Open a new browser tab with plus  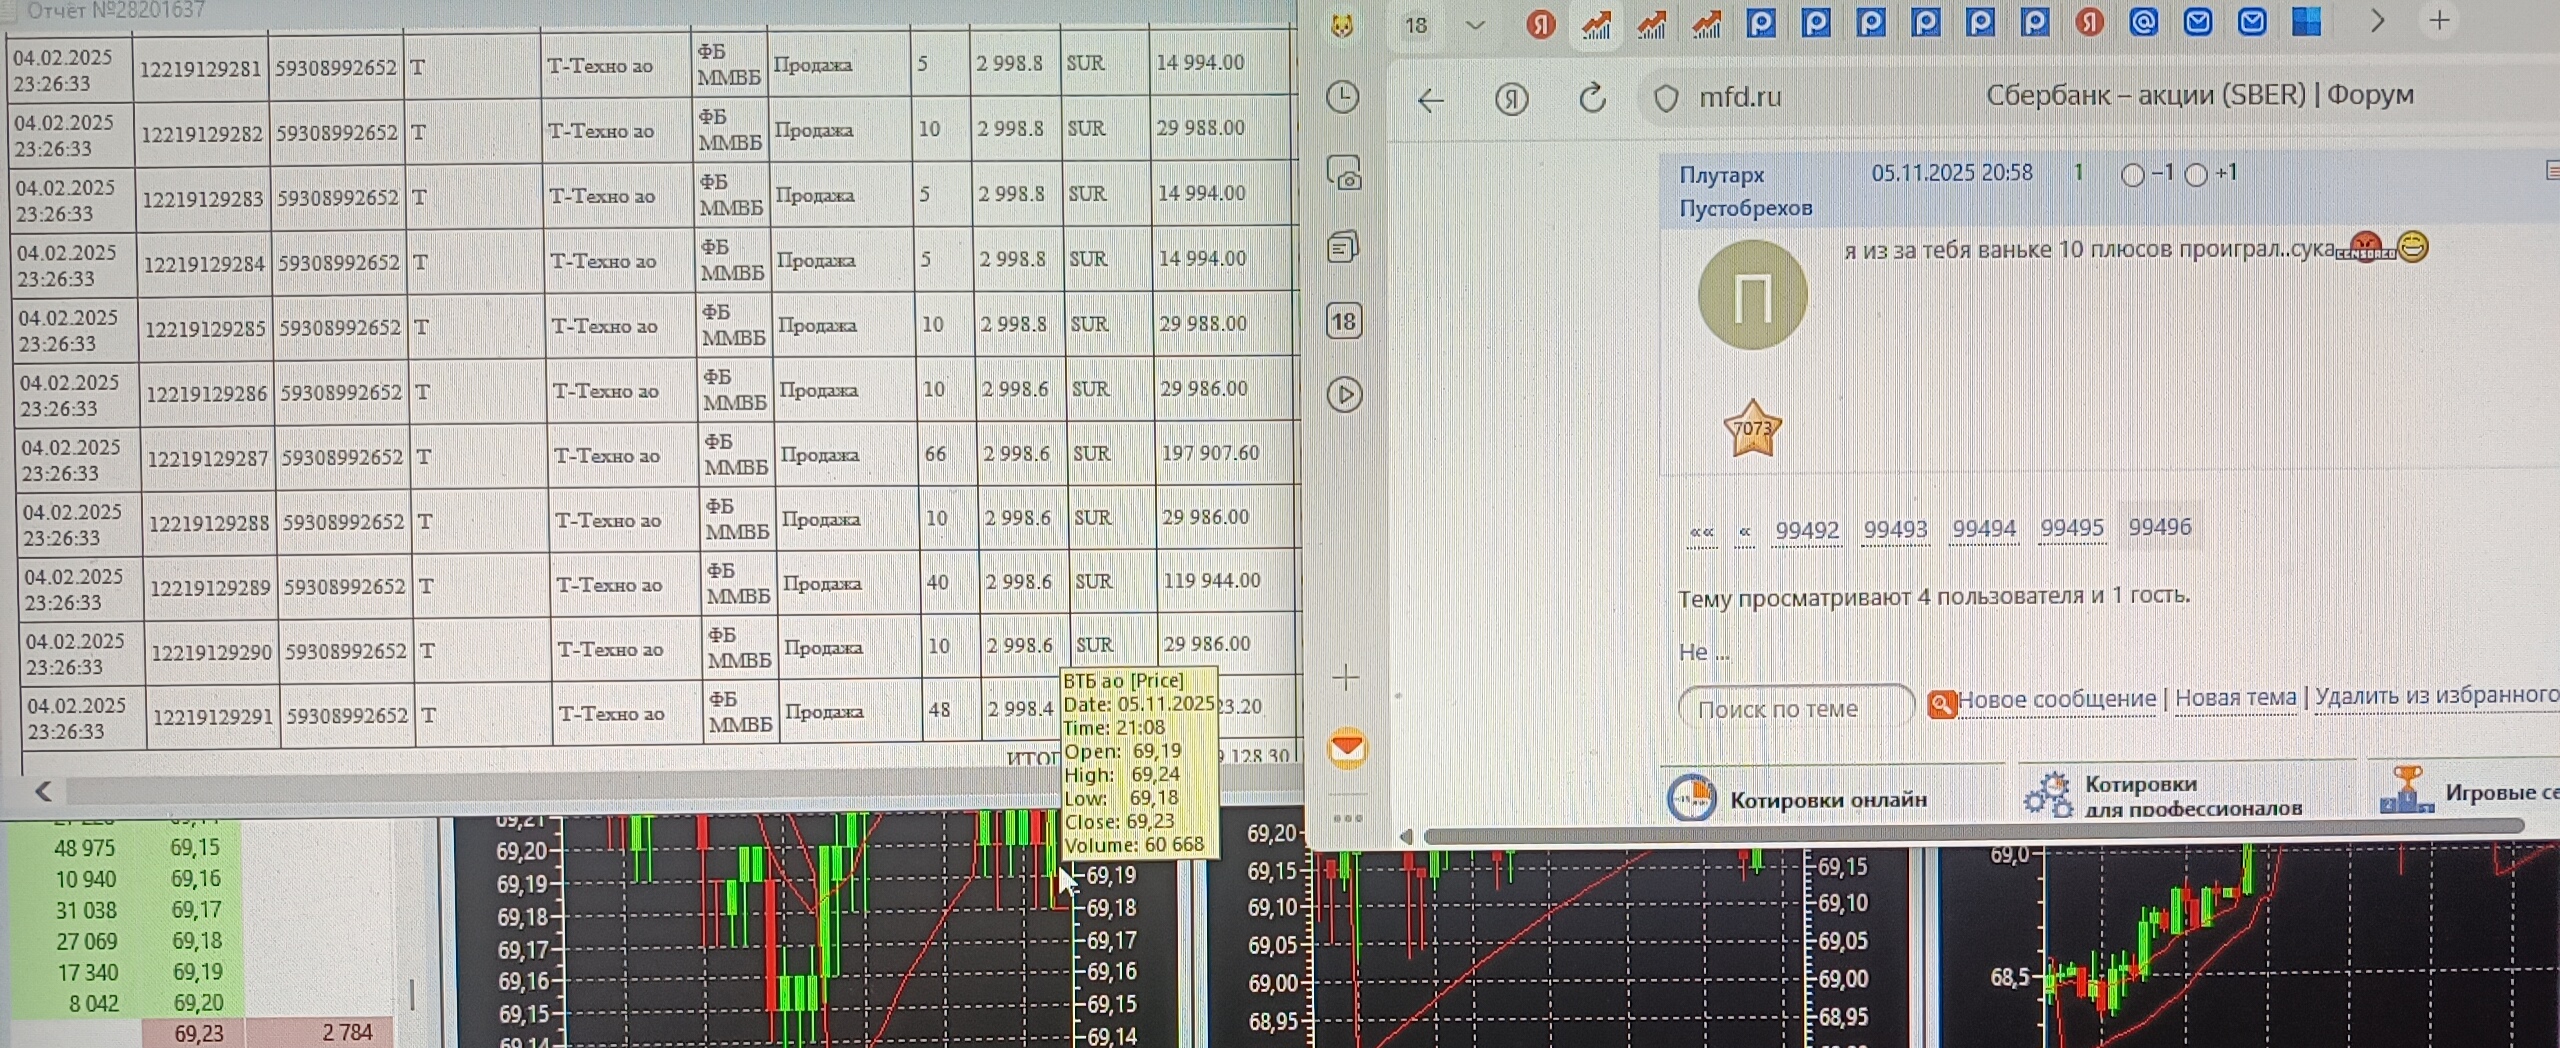2439,20
